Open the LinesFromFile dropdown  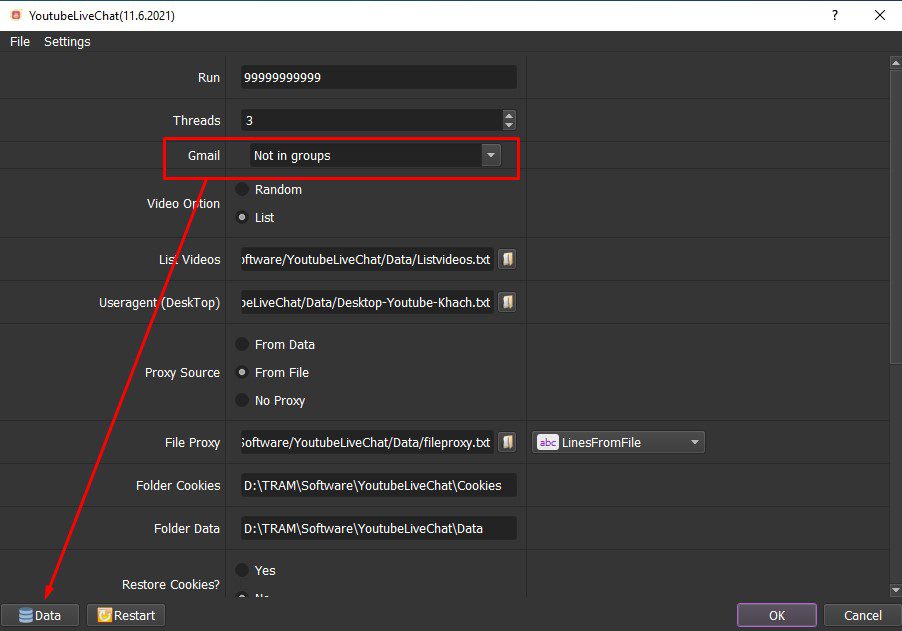[618, 442]
